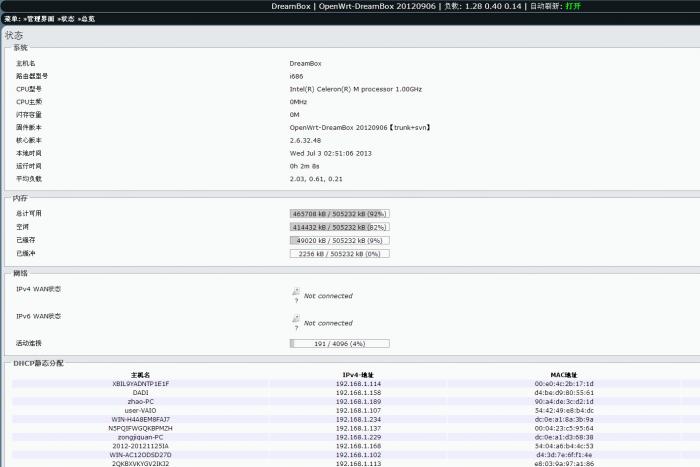The width and height of the screenshot is (700, 467).
Task: Select the zhao-PC DHCP lease row
Action: click(x=140, y=401)
